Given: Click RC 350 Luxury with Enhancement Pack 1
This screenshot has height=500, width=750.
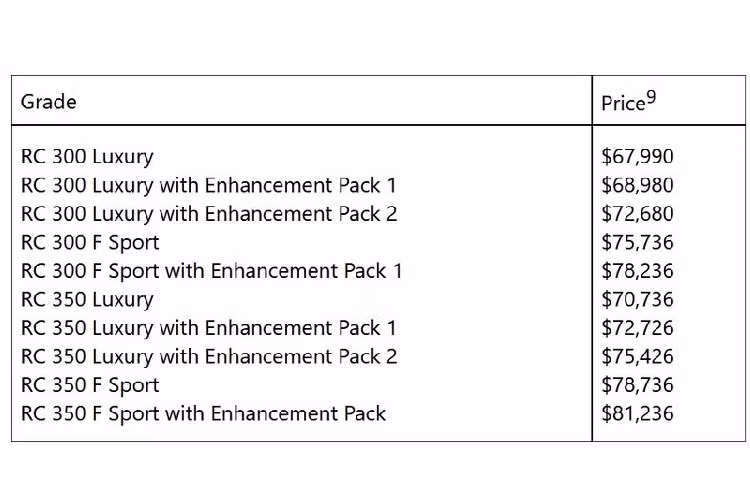Looking at the screenshot, I should pos(208,327).
